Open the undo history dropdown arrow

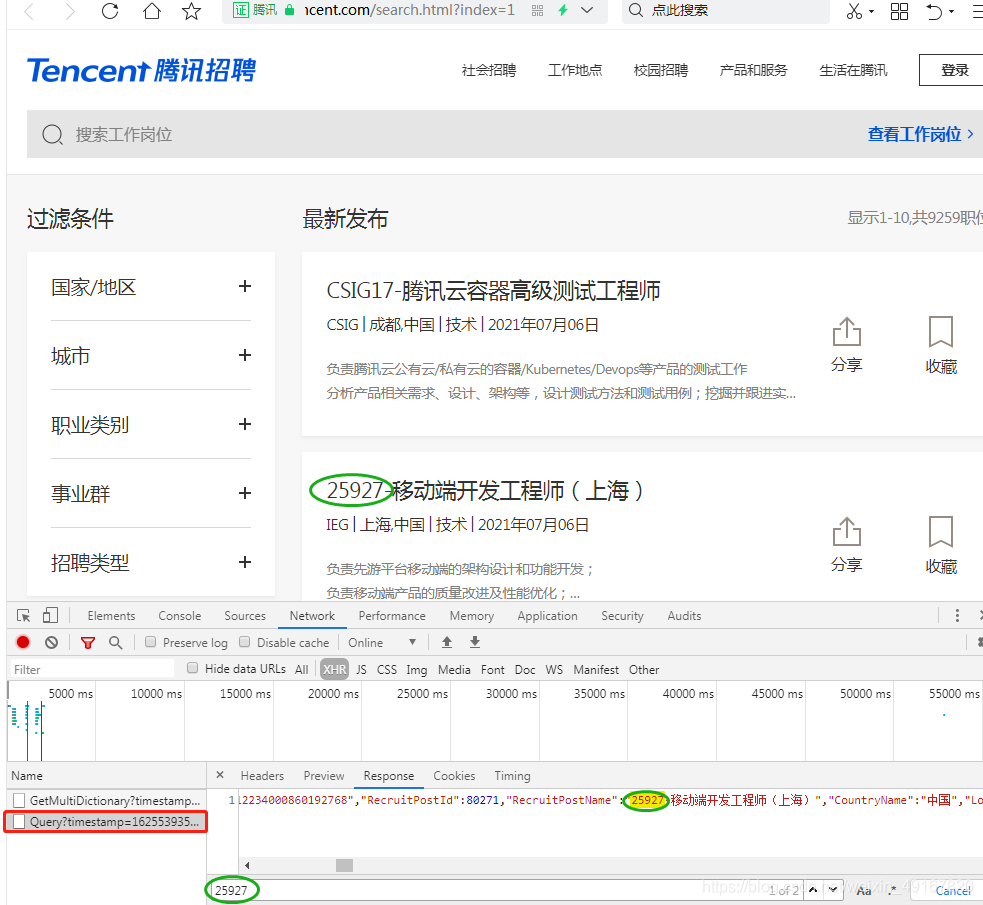click(951, 11)
